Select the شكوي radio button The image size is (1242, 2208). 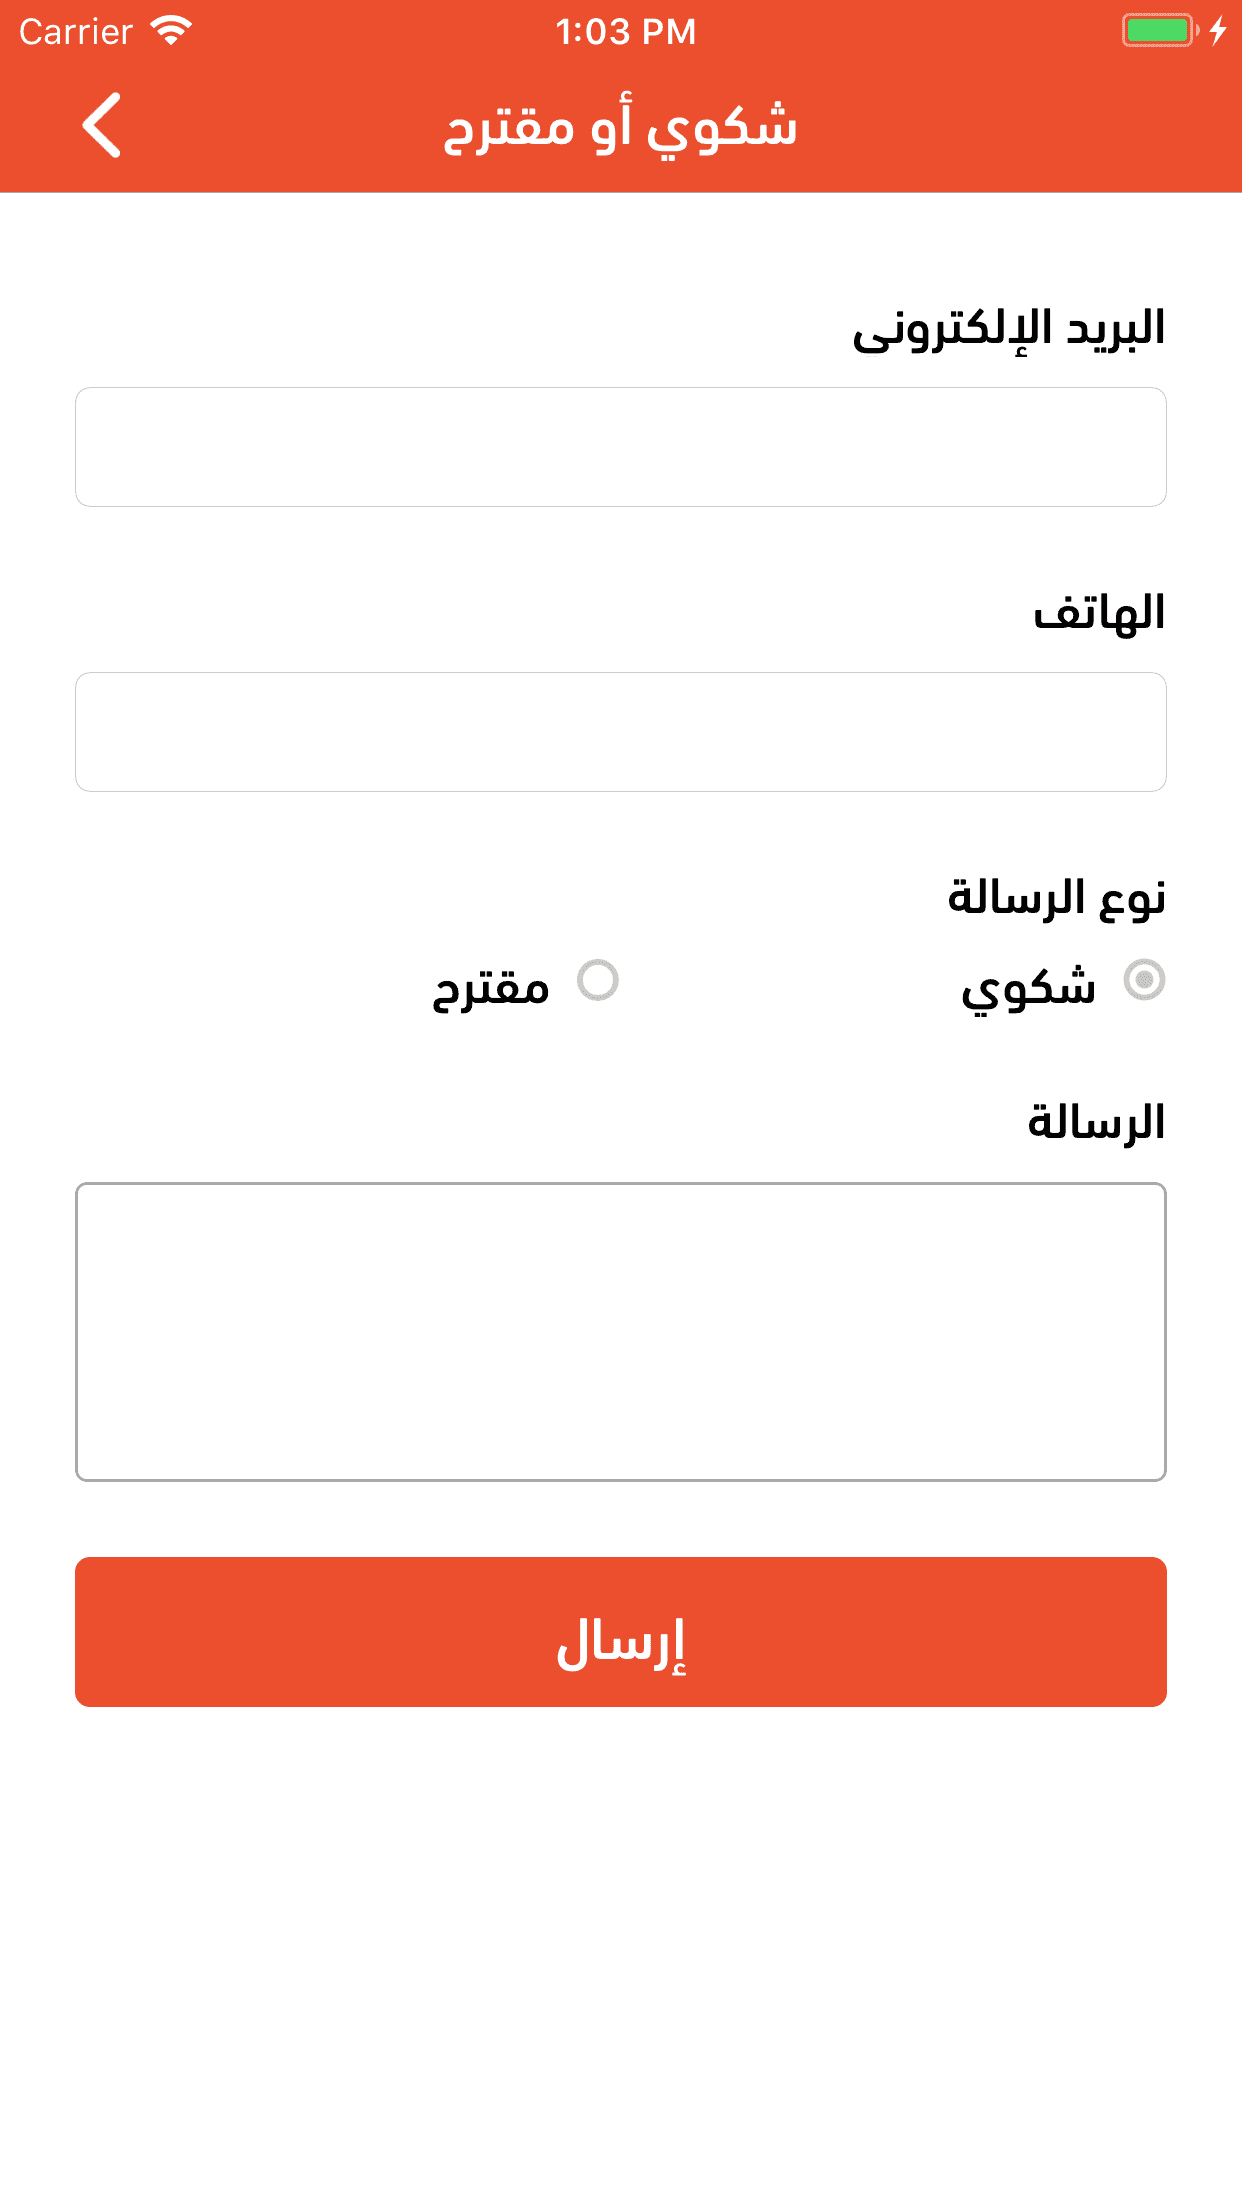(x=1144, y=980)
